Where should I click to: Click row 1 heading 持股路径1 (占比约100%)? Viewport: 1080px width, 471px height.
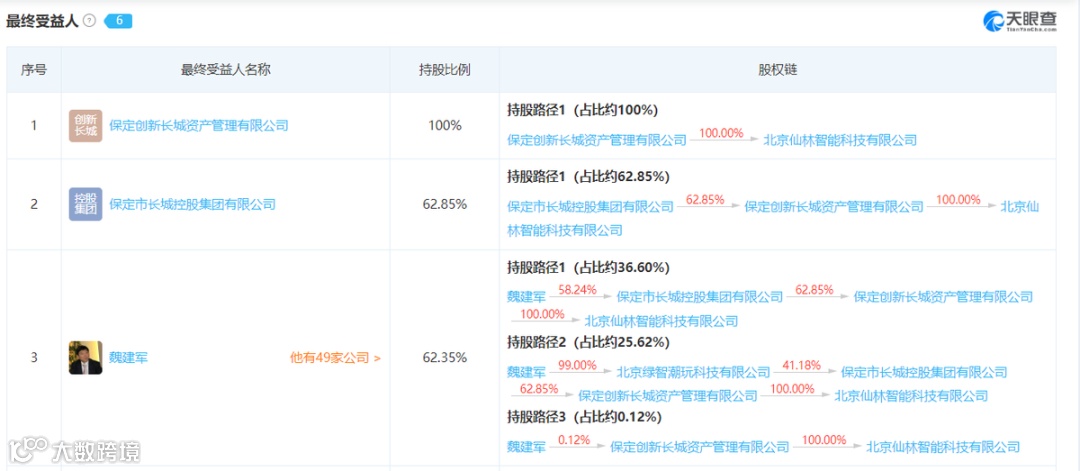[583, 109]
